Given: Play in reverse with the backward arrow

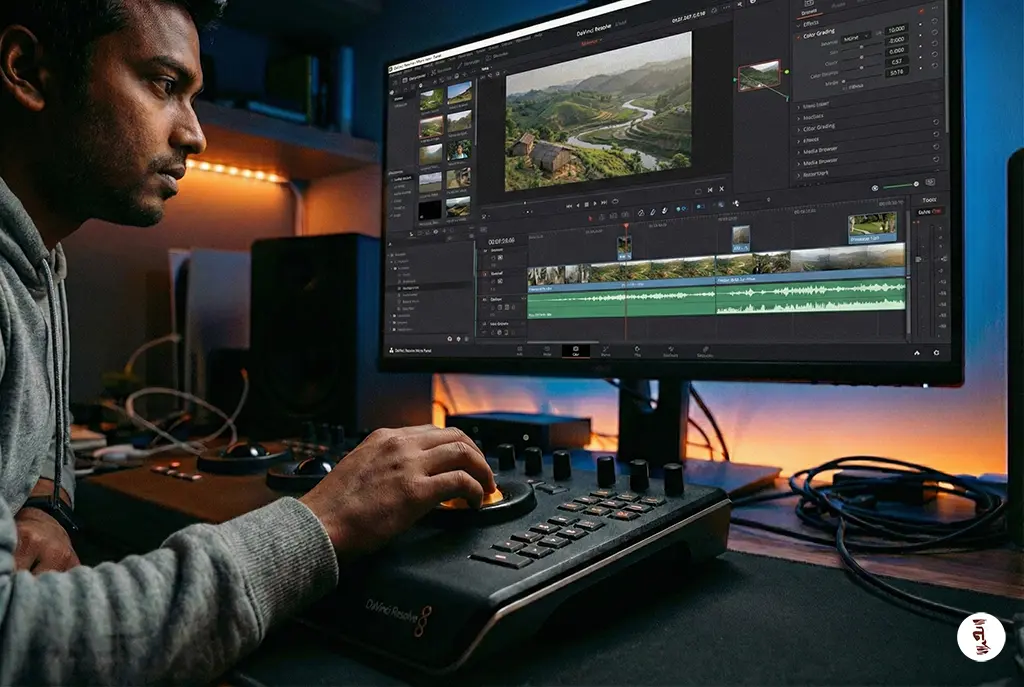Looking at the screenshot, I should pos(578,204).
